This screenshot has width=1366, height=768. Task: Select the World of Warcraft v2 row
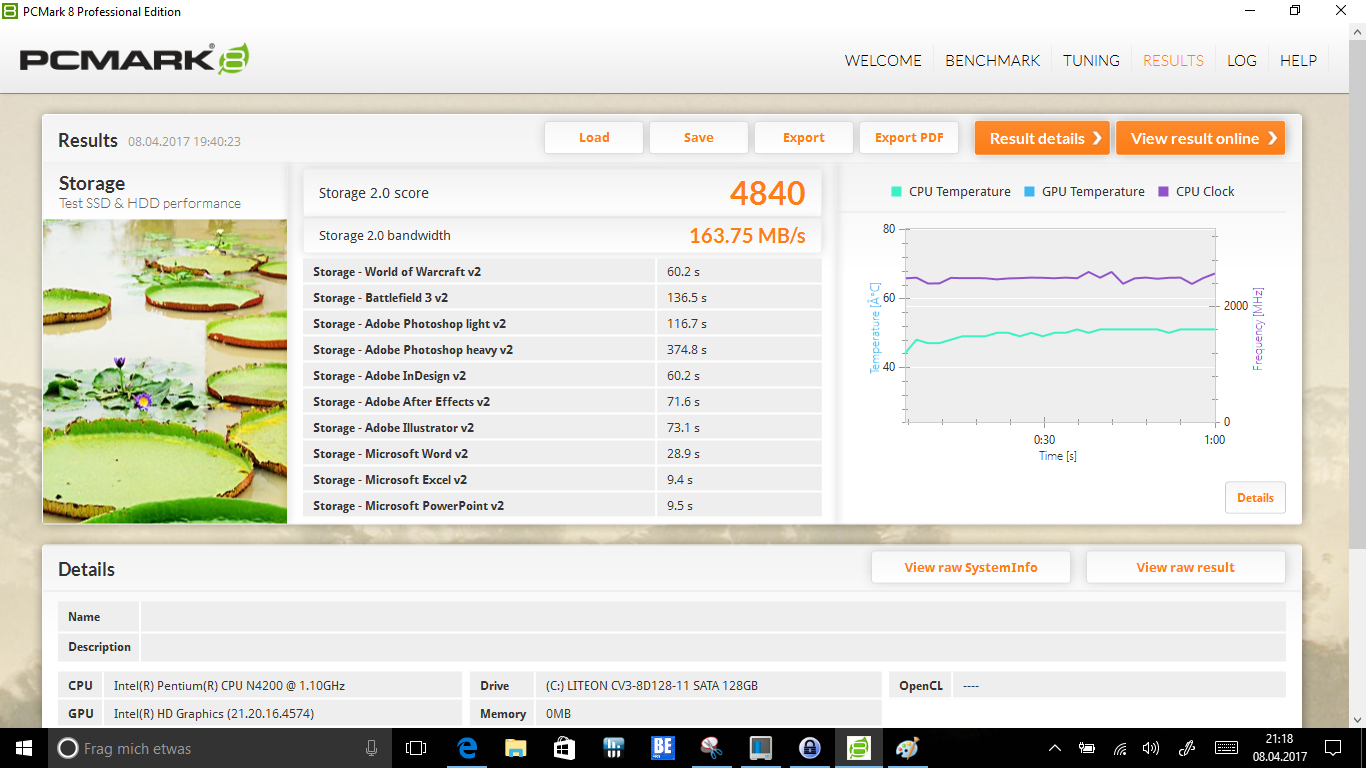coord(562,271)
